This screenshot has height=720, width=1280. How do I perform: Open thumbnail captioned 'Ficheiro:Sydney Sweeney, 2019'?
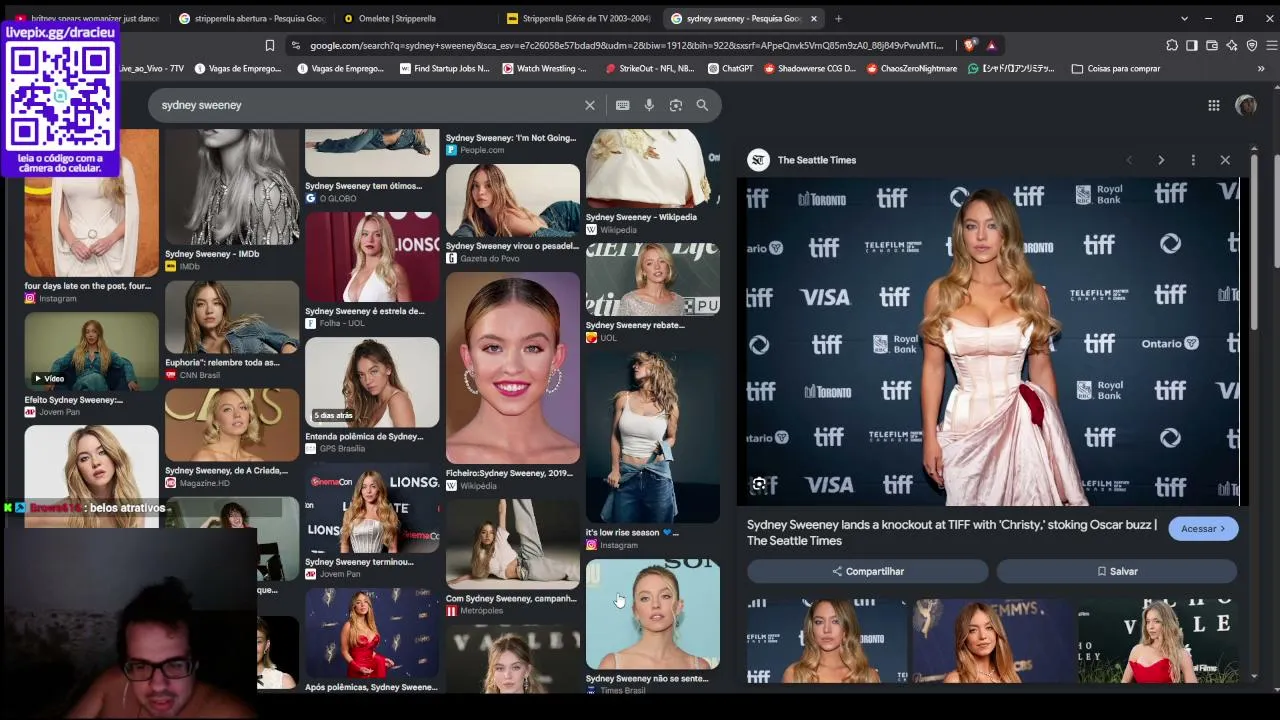click(x=512, y=369)
